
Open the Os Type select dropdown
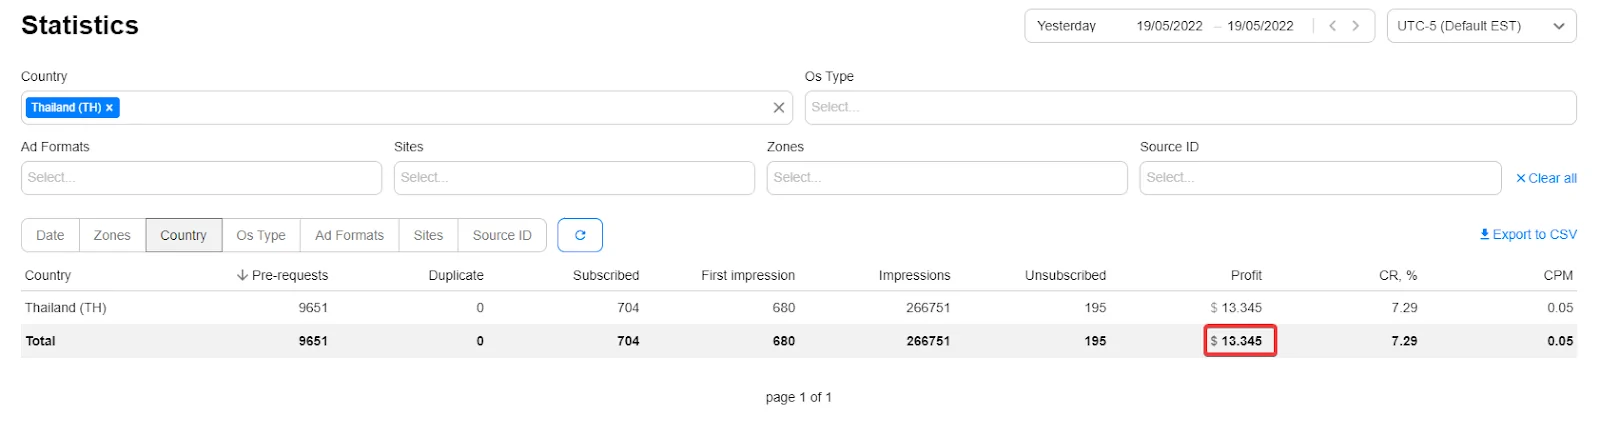tap(1190, 108)
